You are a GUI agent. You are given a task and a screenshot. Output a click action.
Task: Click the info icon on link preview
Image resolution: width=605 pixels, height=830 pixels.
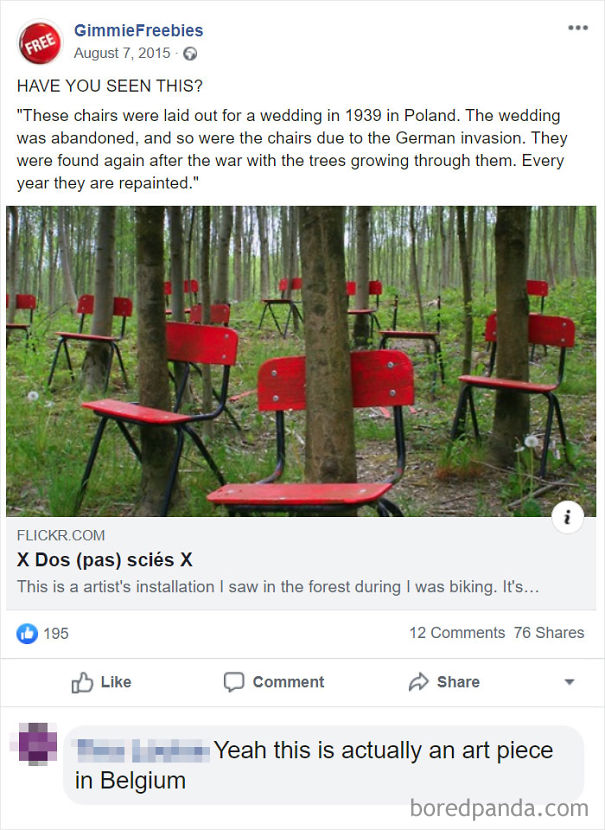(x=567, y=517)
